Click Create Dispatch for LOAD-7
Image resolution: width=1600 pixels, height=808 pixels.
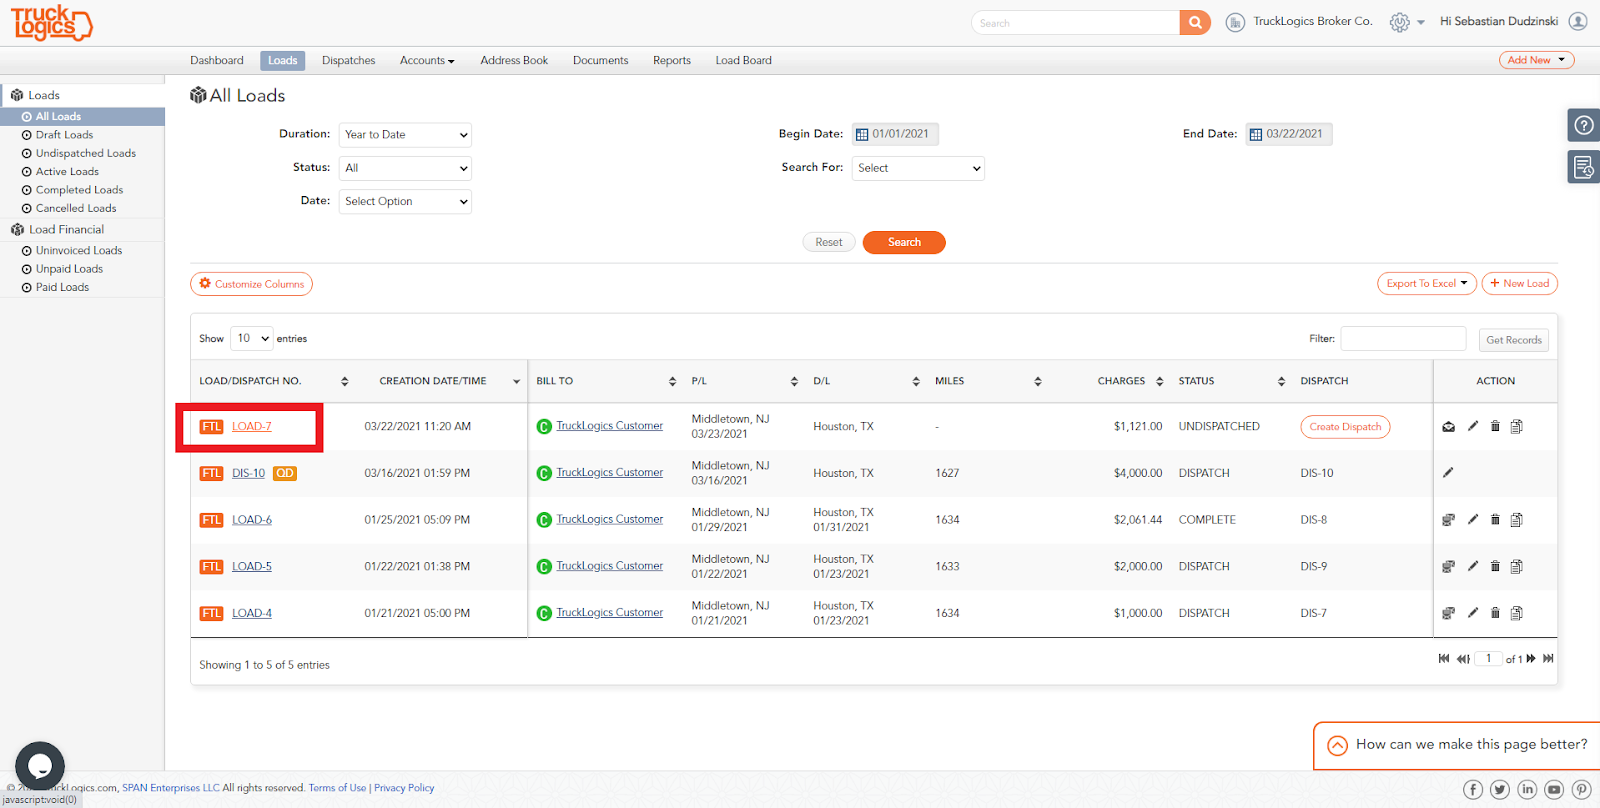pos(1345,427)
